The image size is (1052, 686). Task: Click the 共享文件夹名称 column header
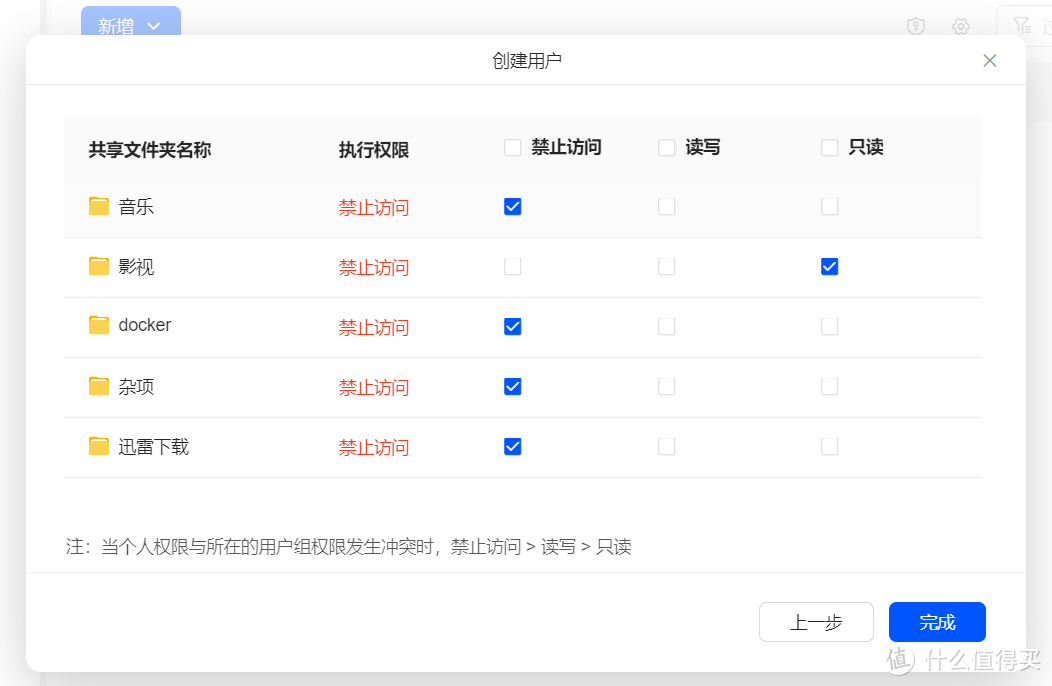[150, 150]
